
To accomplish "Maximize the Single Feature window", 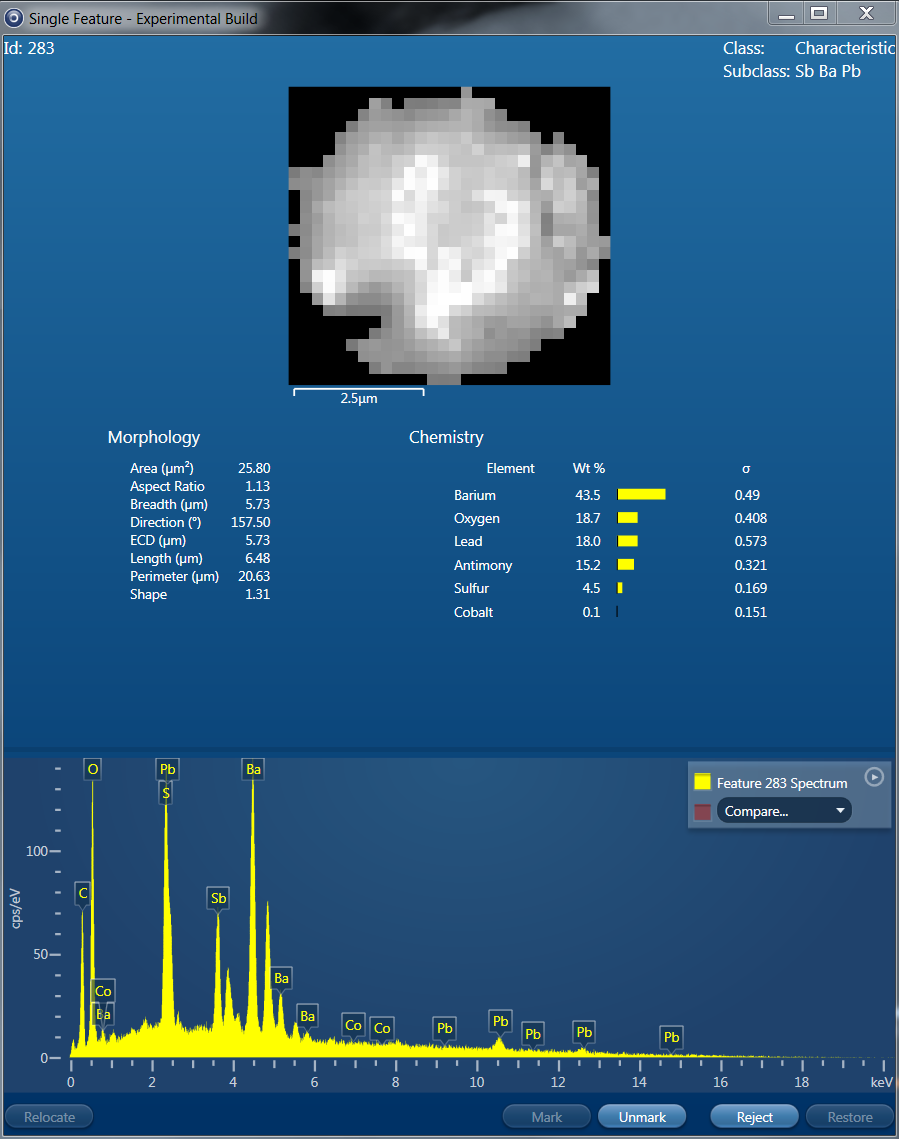I will (819, 13).
